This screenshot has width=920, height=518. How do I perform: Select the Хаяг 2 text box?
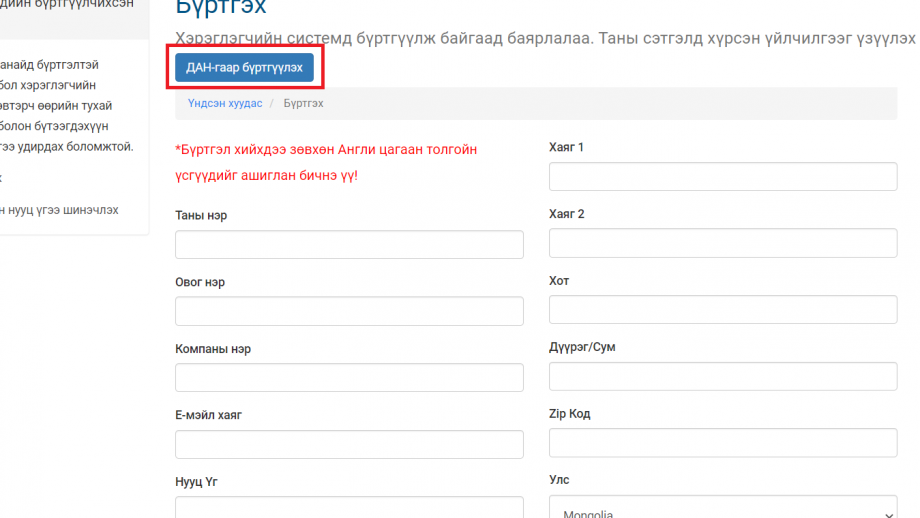[723, 243]
